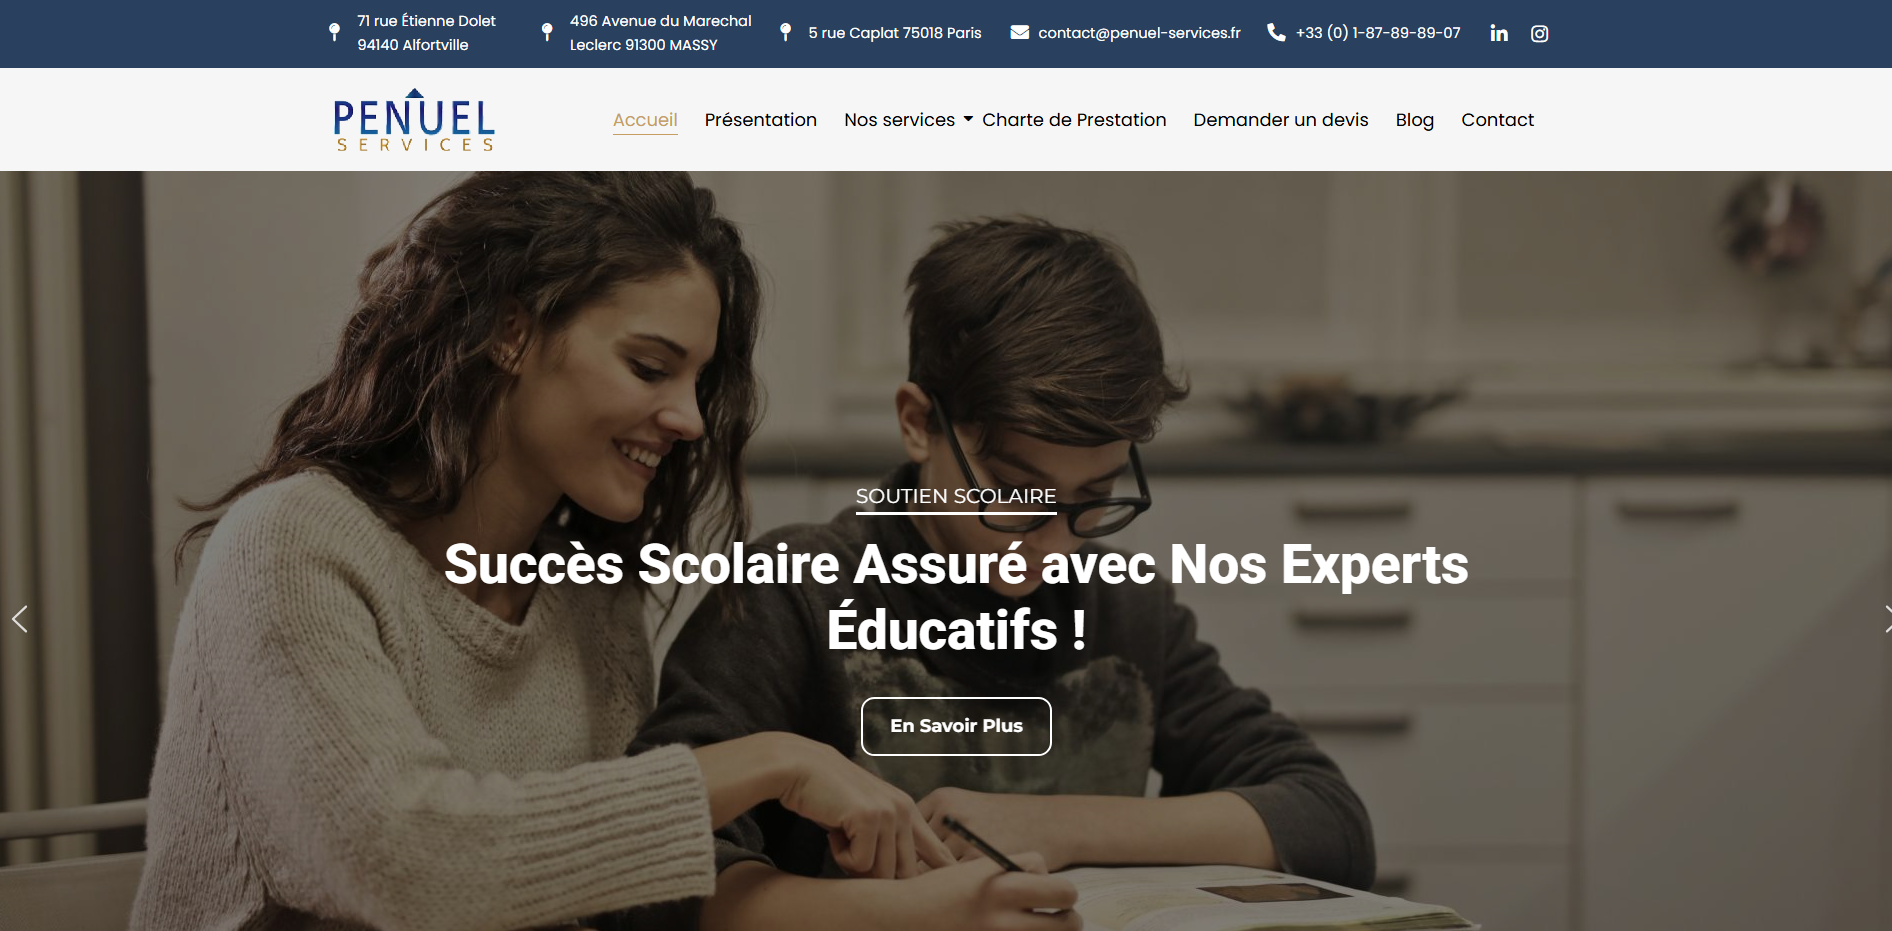Open the LinkedIn profile icon

coord(1498,33)
